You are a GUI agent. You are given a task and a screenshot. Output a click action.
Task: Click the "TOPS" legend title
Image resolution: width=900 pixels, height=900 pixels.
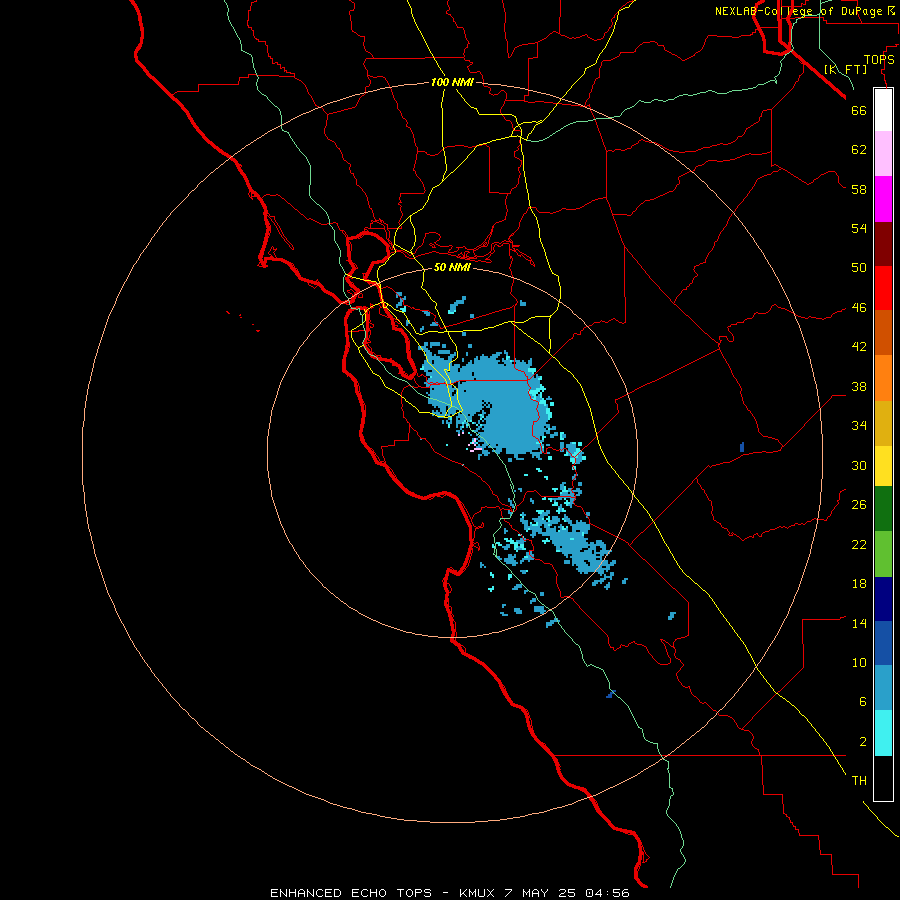(879, 60)
